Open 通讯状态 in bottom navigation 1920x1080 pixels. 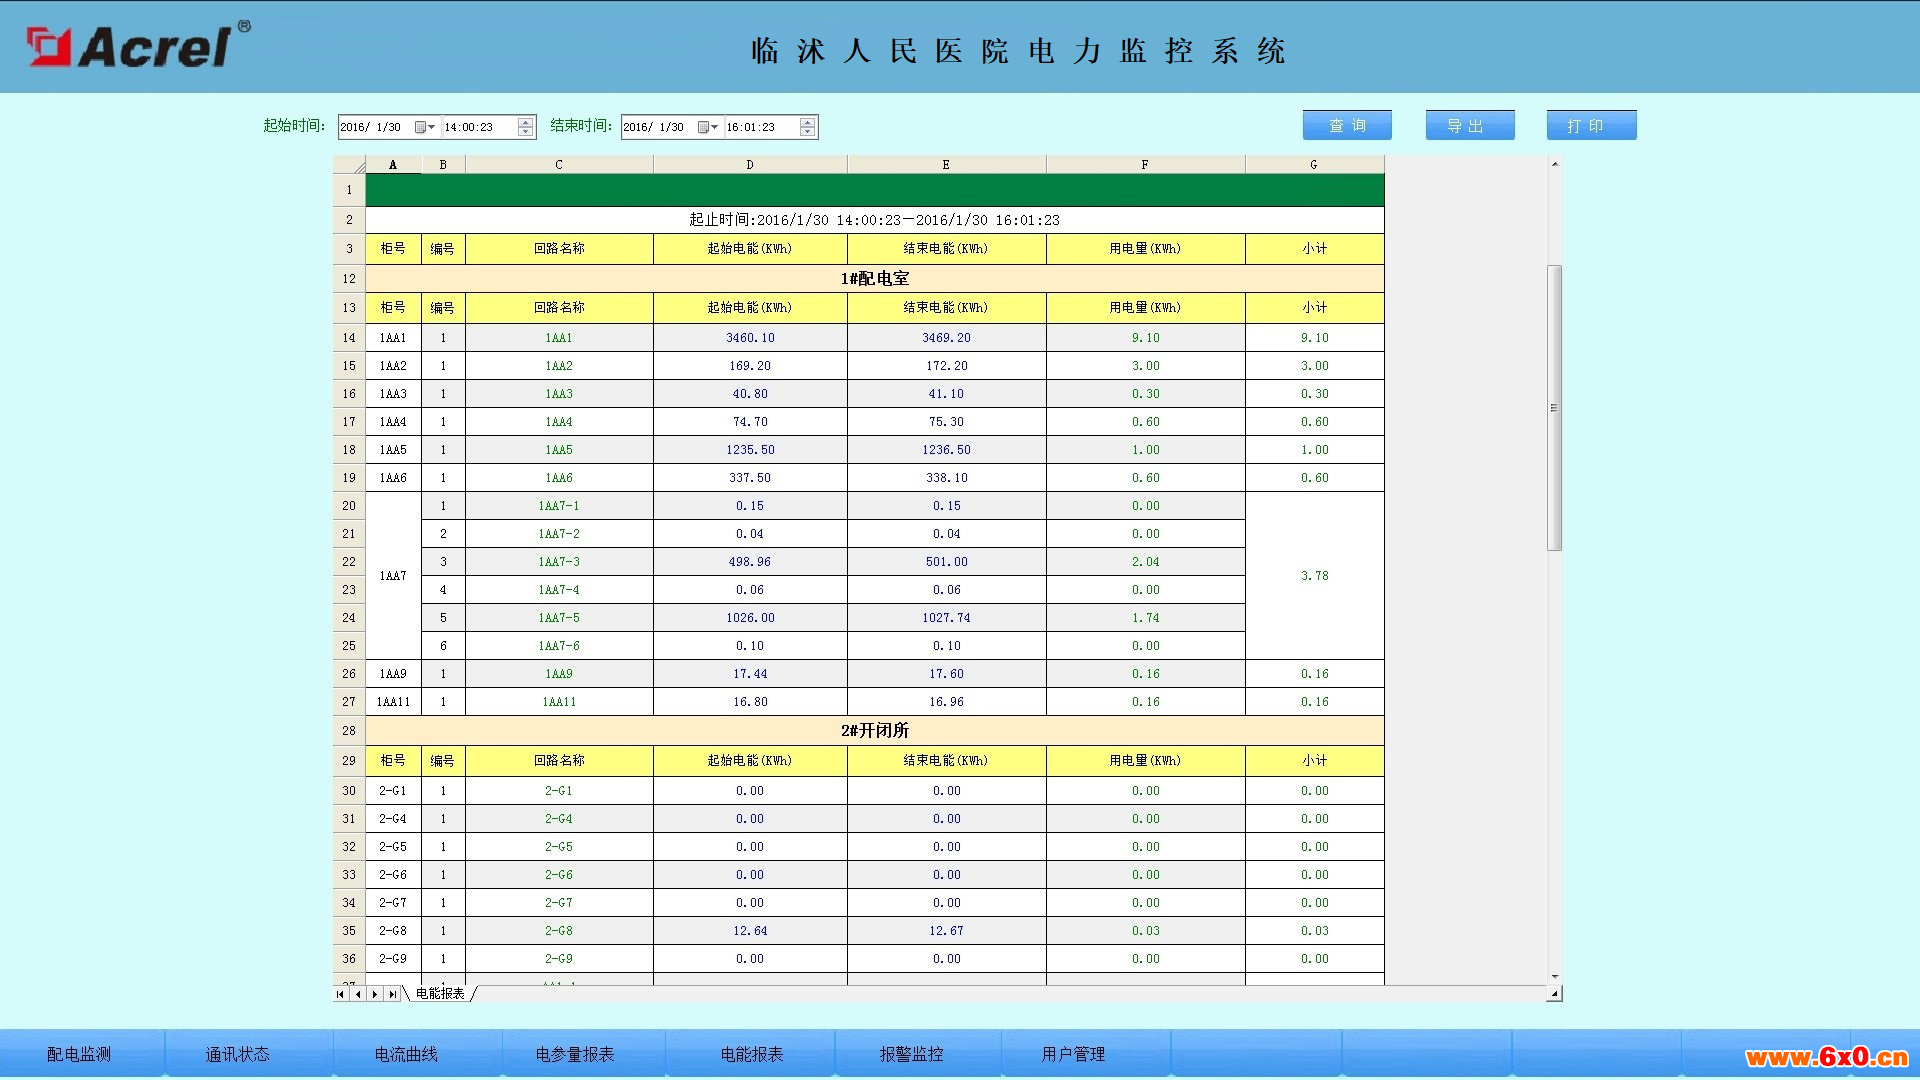pos(237,1054)
